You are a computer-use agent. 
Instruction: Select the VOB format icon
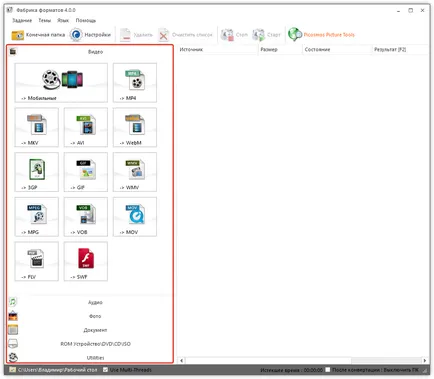86,217
